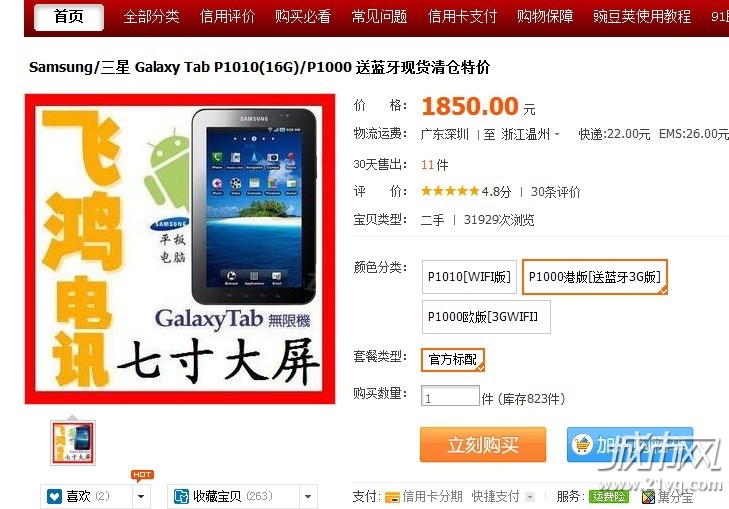
Task: Click the 集分宝 service icon
Action: 648,497
